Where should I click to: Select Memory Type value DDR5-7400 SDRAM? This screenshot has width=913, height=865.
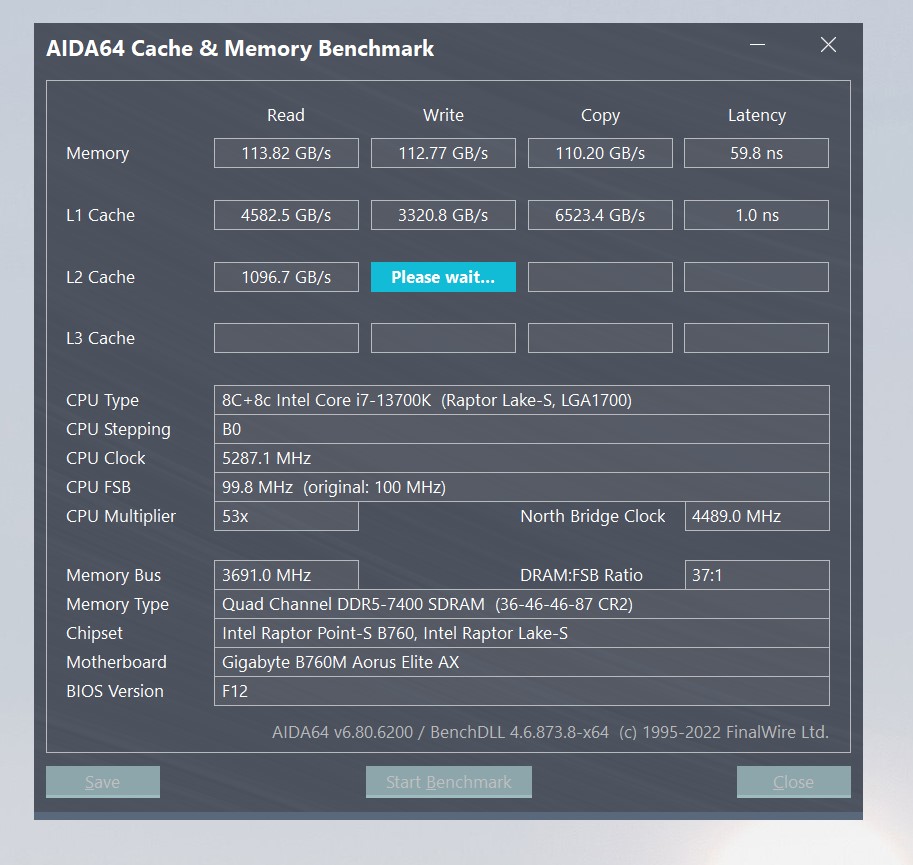point(521,604)
